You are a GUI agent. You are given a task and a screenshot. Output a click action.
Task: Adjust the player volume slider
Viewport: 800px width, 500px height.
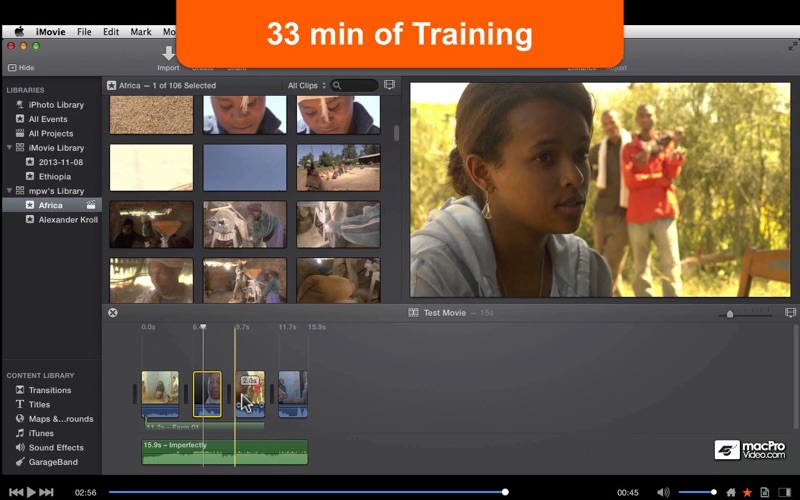(697, 492)
